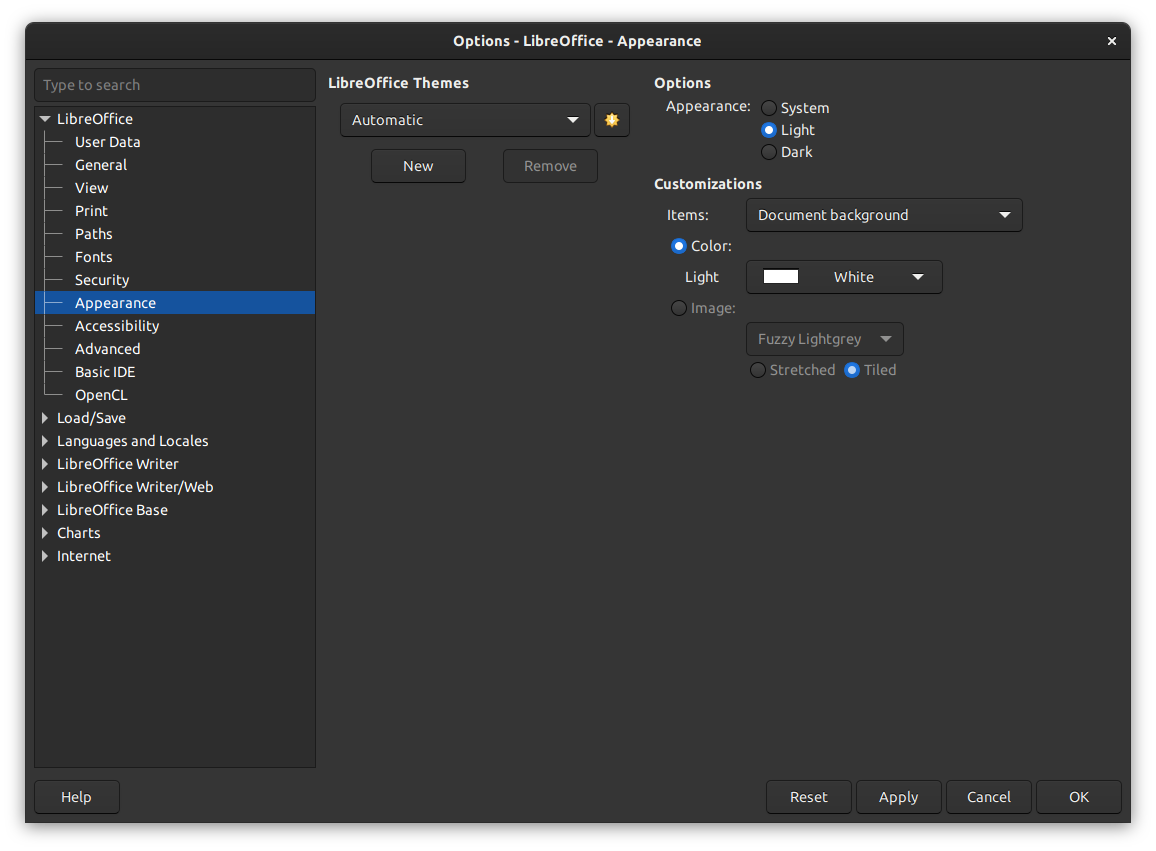Click the New theme button
Screen dimensions: 1156x851
point(418,166)
